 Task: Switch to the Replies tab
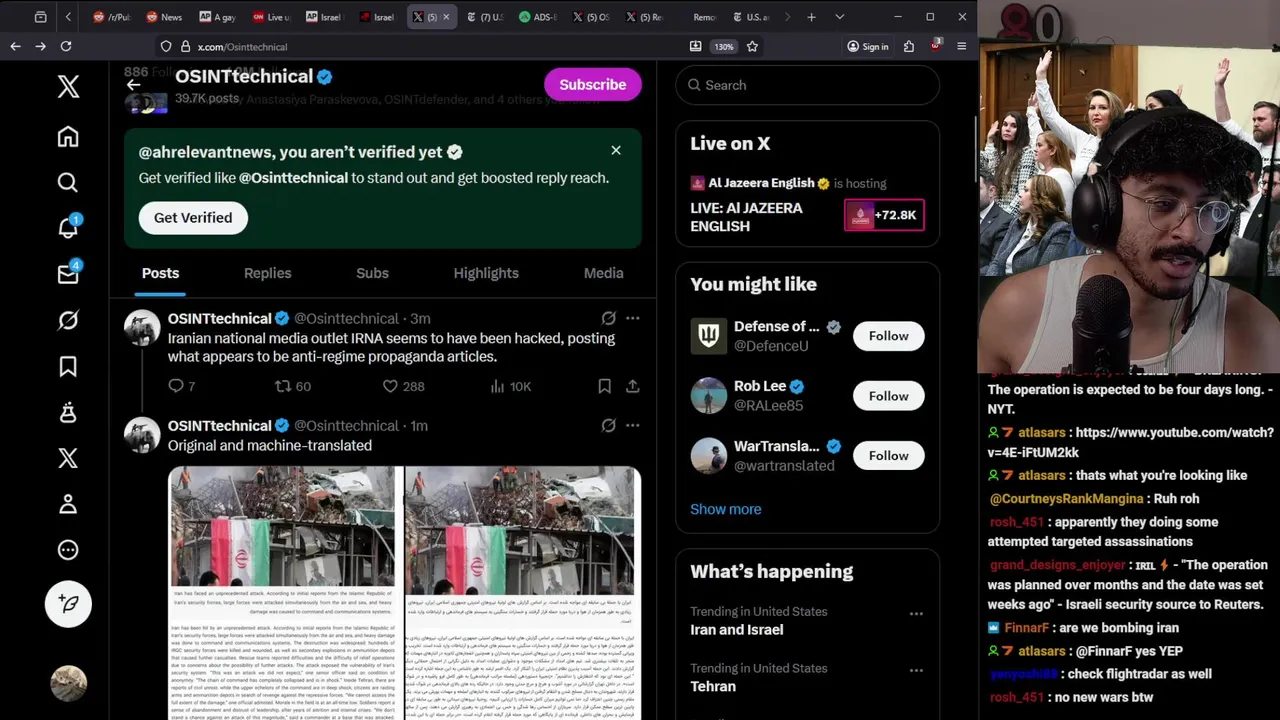tap(267, 273)
